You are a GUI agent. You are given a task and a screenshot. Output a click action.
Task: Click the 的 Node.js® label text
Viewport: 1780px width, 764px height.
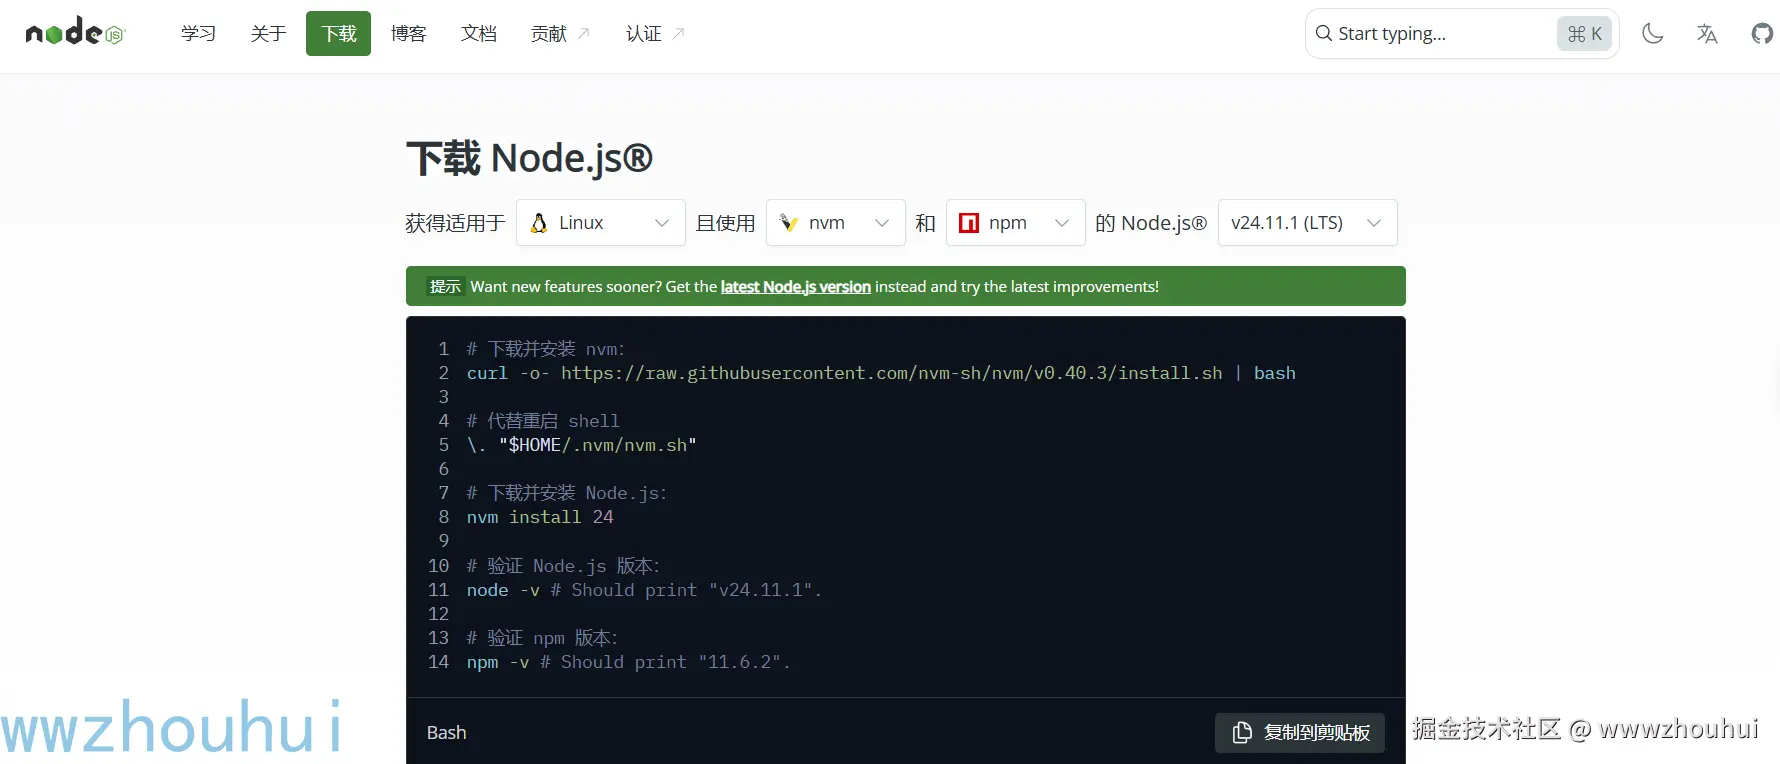coord(1151,223)
